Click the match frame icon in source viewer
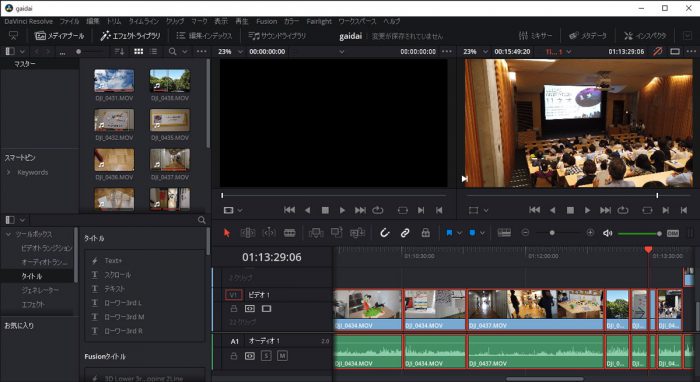The width and height of the screenshot is (700, 382). [x=403, y=210]
